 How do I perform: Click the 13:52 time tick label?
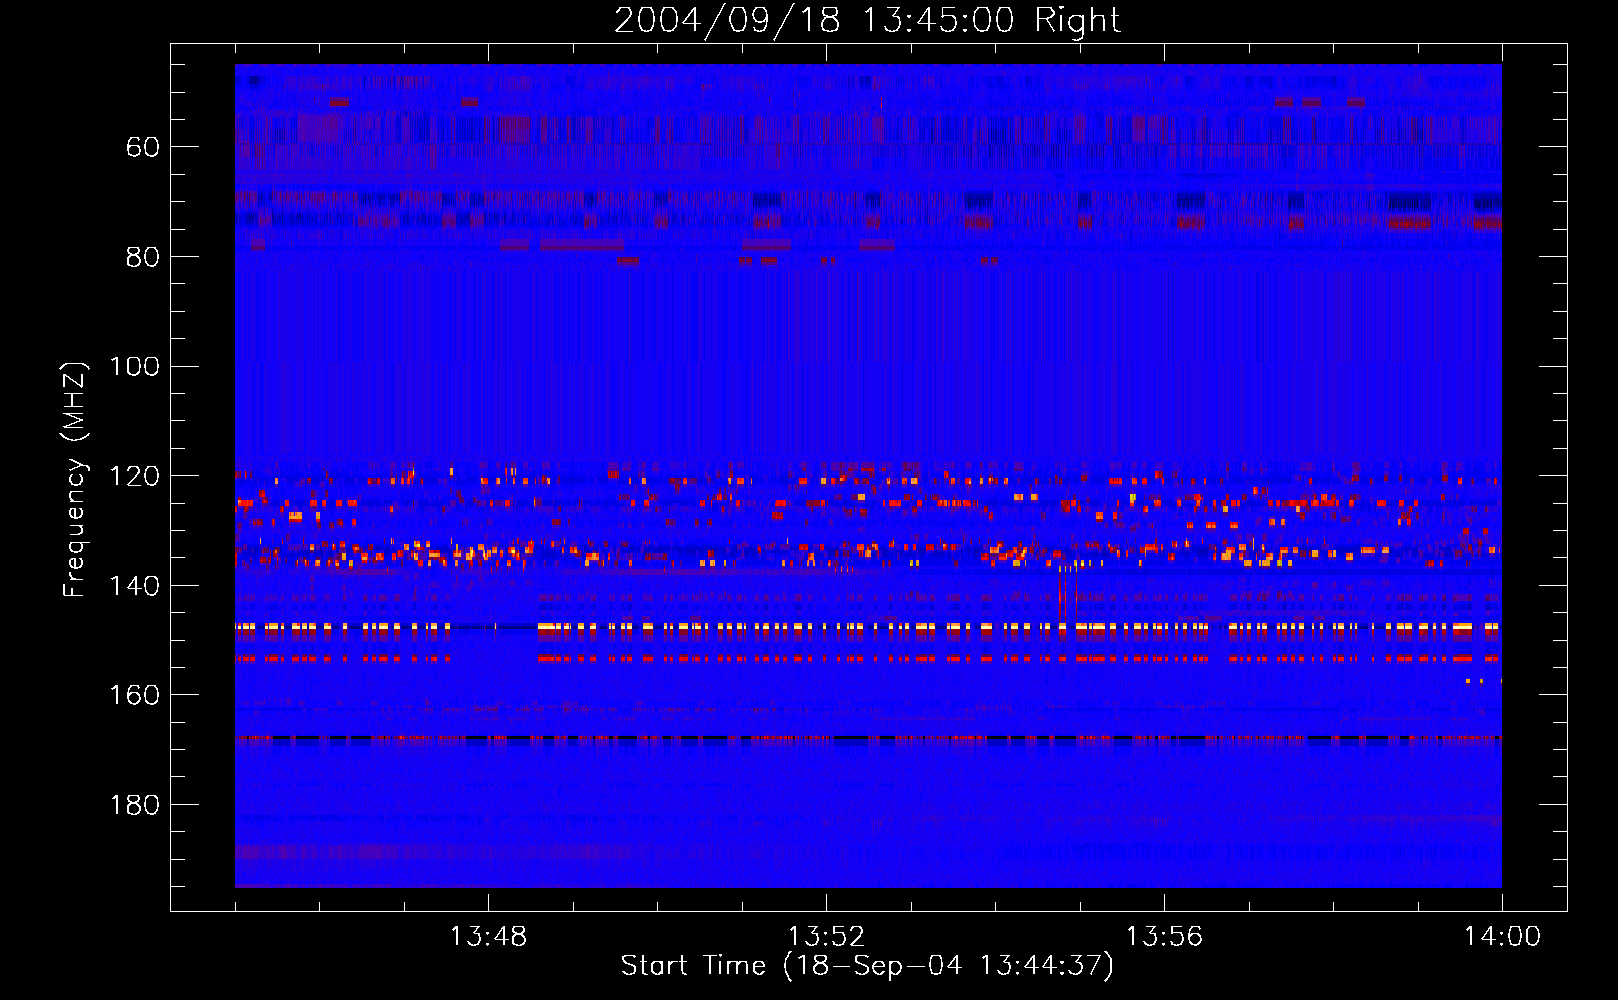click(826, 937)
